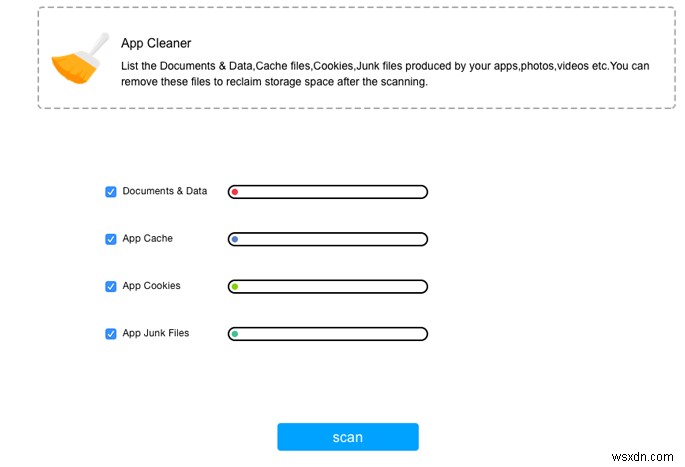Click the App Cache progress bar
The width and height of the screenshot is (685, 467).
click(328, 240)
